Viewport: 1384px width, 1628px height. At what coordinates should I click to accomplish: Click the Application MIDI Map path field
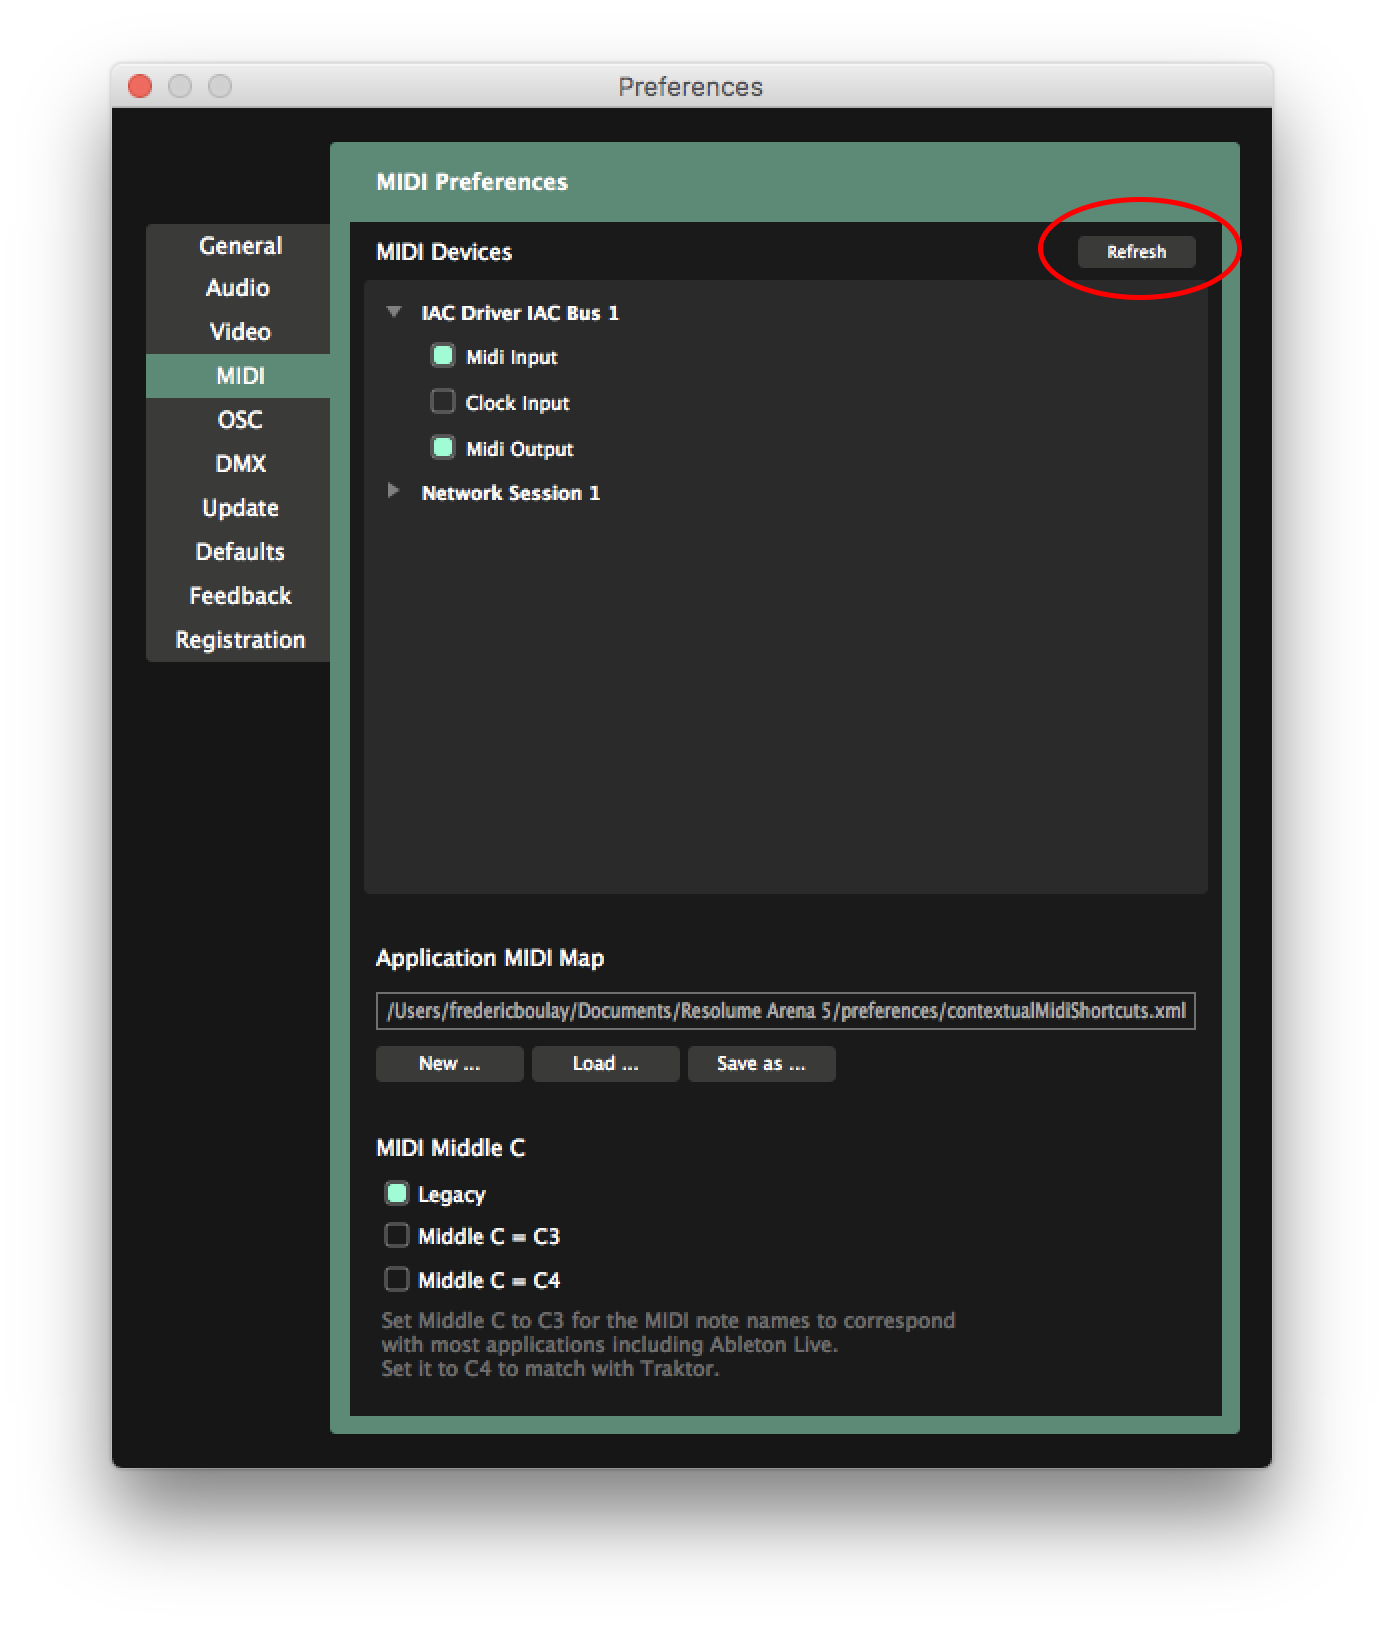785,1011
